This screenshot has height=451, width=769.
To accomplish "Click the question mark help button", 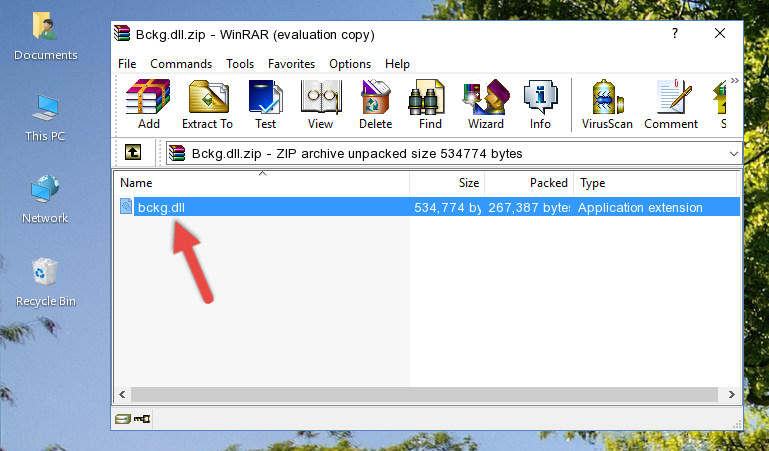I will pos(675,33).
